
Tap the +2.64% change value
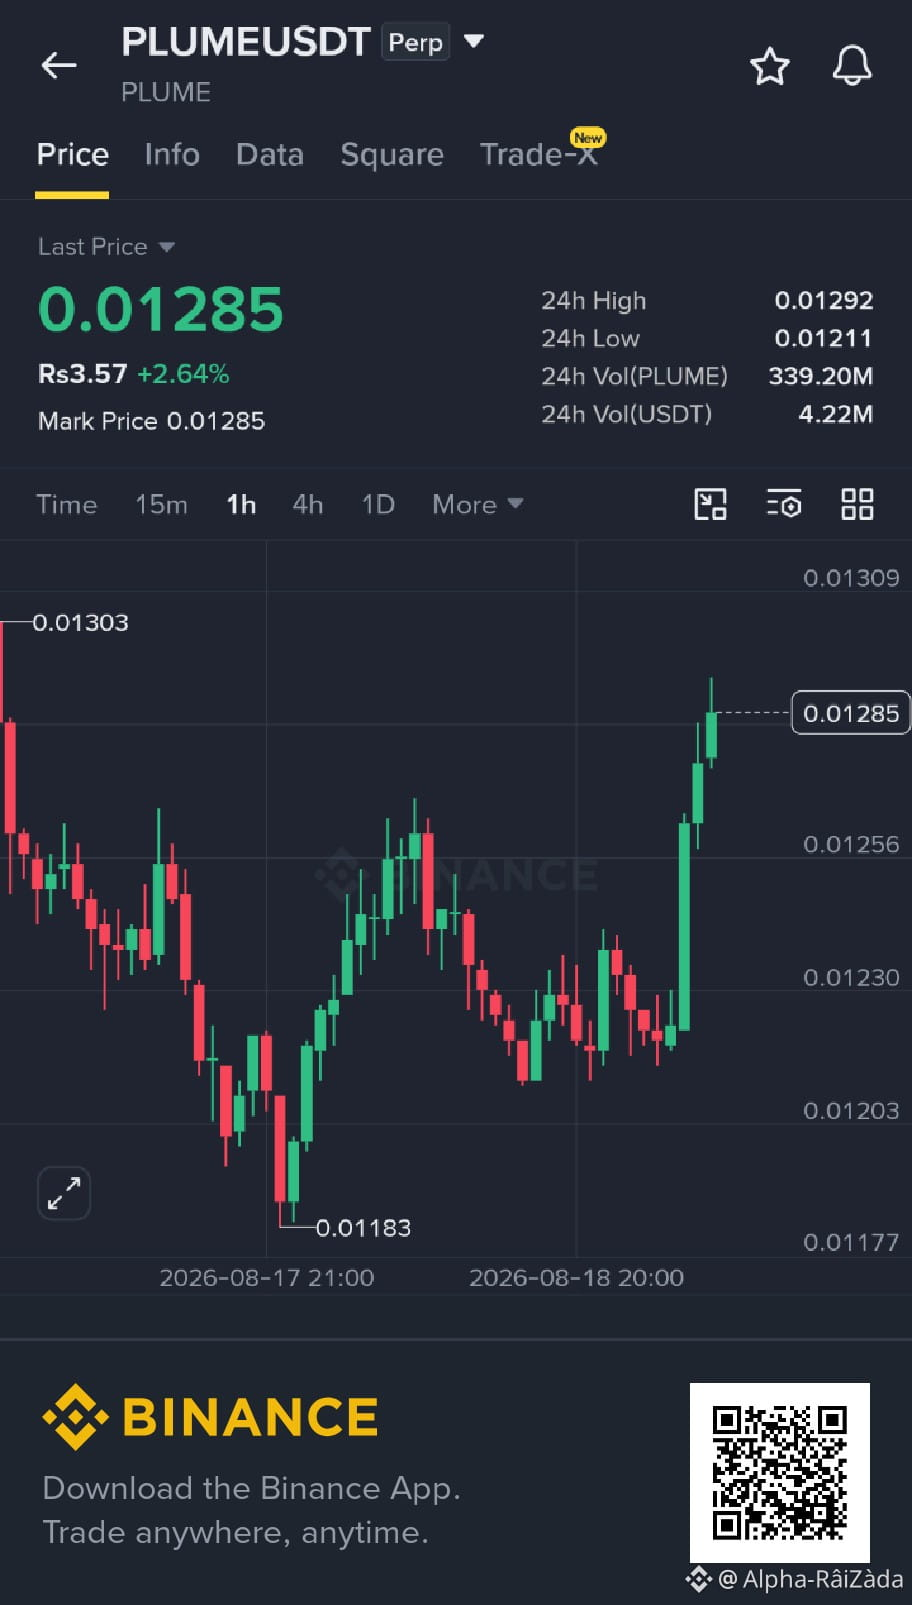coord(183,374)
